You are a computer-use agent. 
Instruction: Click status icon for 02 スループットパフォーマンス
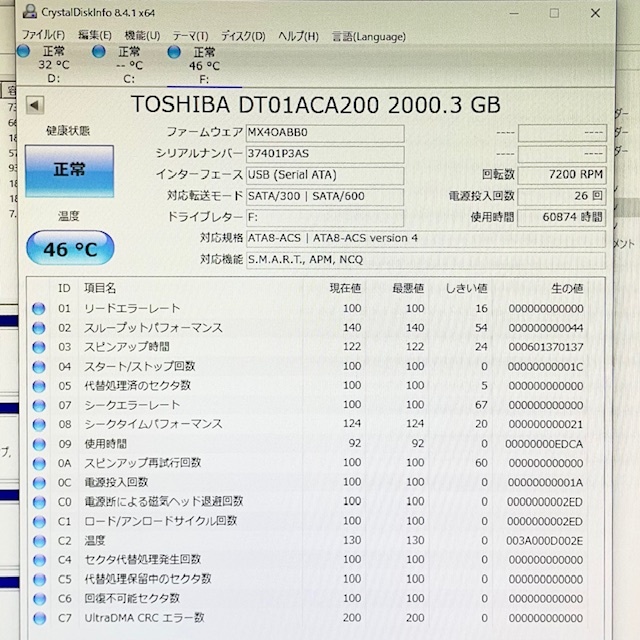click(39, 328)
